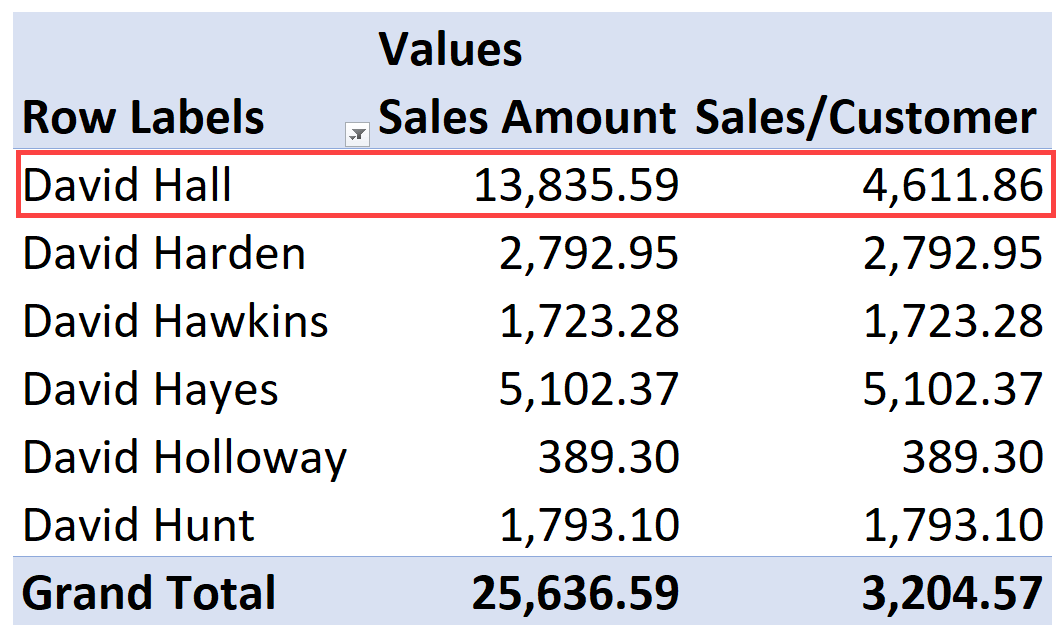
Task: Select the David Hawkins row label
Action: [176, 321]
